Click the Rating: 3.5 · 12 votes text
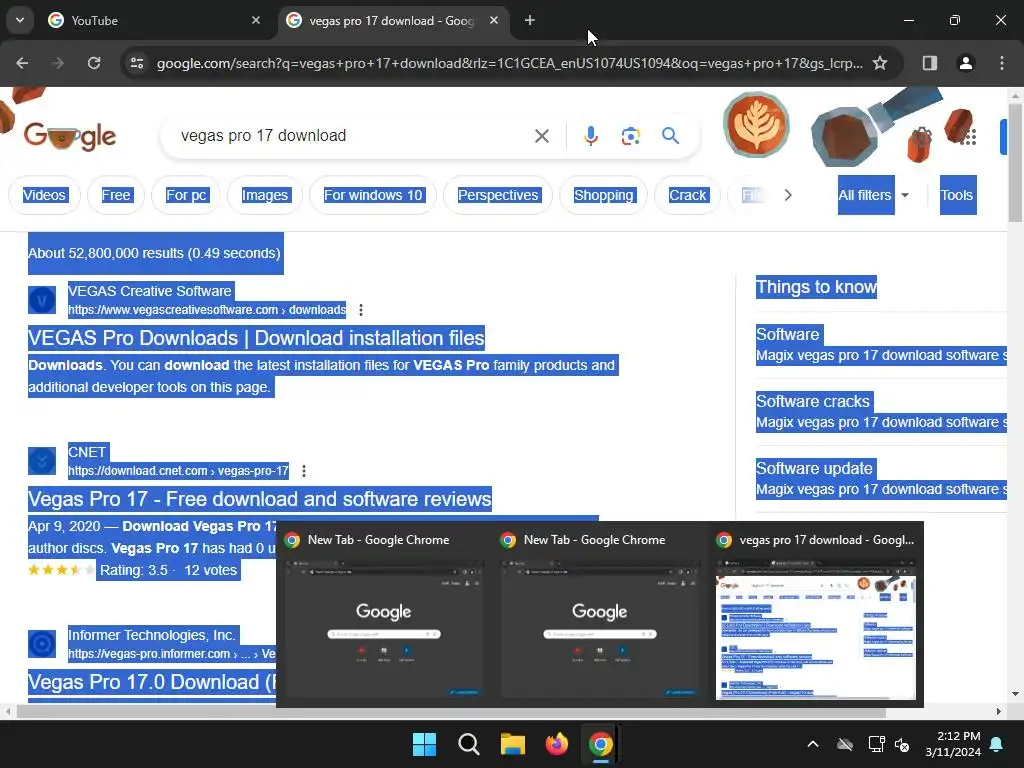The width and height of the screenshot is (1024, 768). tap(168, 570)
